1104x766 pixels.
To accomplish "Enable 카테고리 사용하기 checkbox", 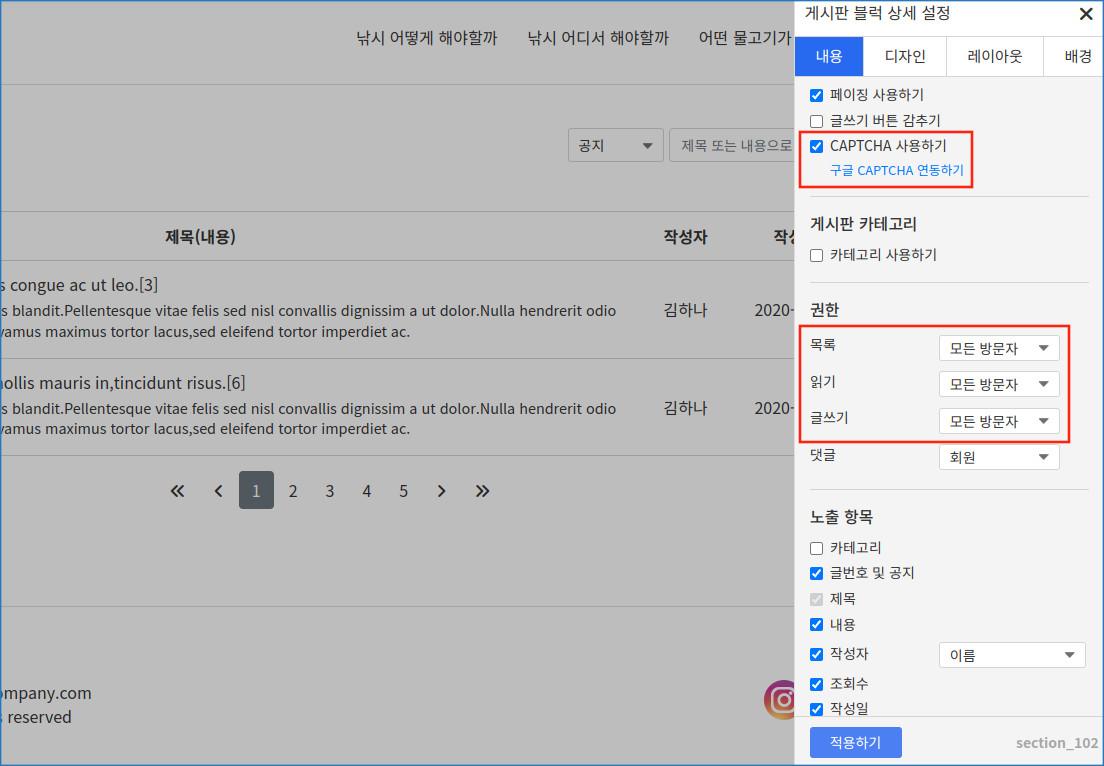I will 817,255.
